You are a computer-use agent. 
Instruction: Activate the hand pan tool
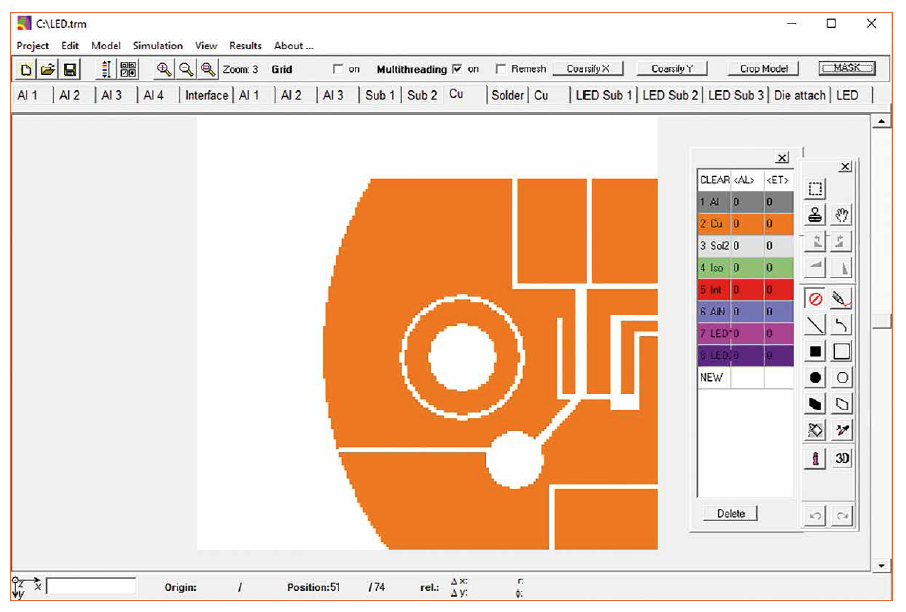(x=842, y=214)
